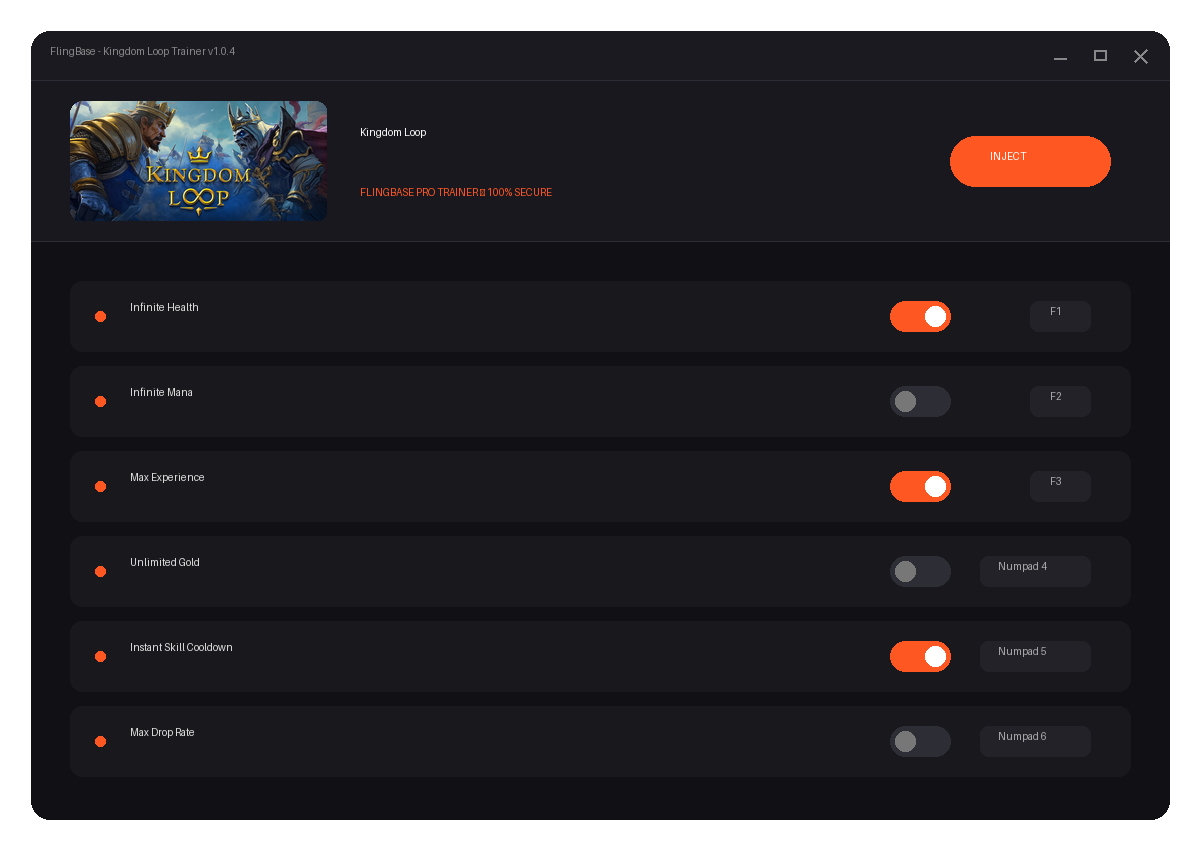Maximize the FlingBase trainer window
This screenshot has width=1200, height=850.
pyautogui.click(x=1100, y=56)
